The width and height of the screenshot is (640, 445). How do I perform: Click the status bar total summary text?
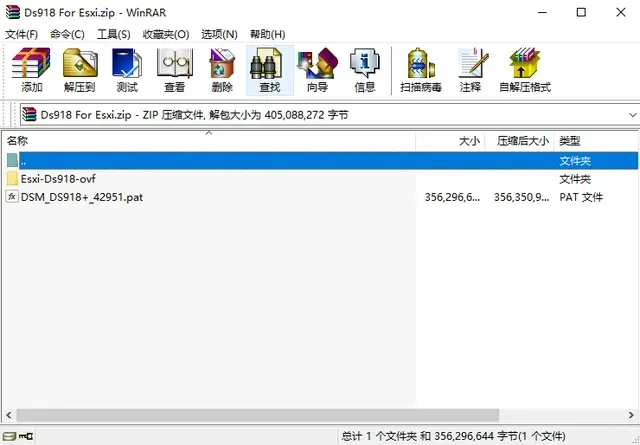point(453,436)
